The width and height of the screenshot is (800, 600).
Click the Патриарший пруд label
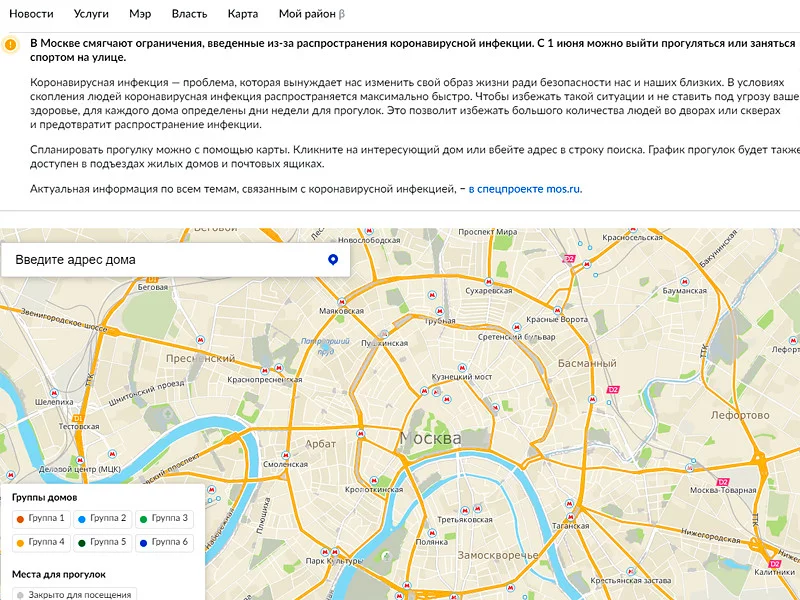click(x=325, y=346)
